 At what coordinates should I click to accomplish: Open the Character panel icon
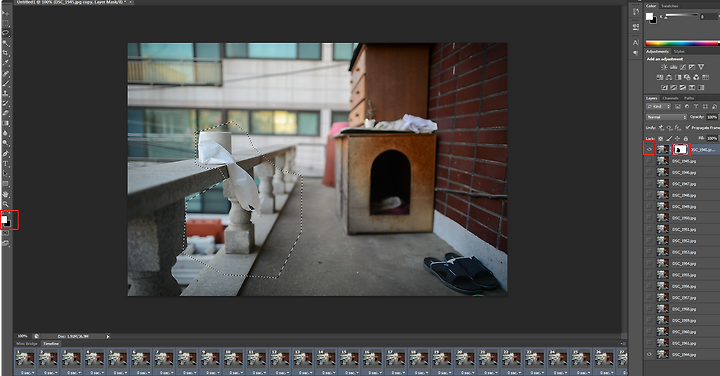[636, 42]
